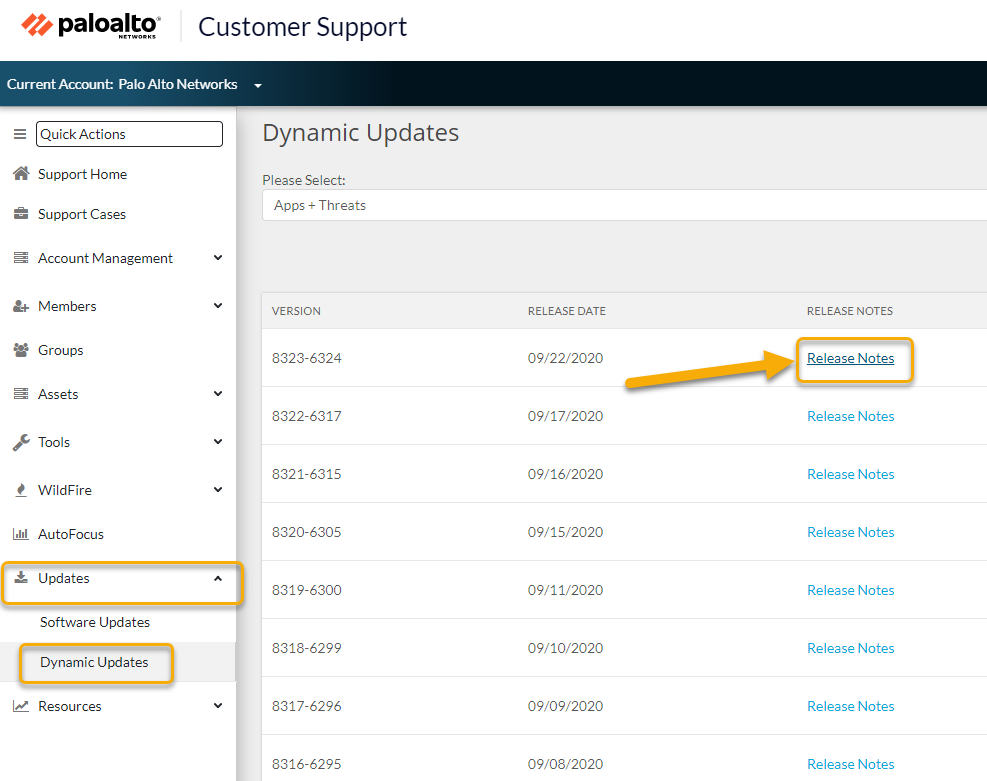Click the Tools wrench icon
The height and width of the screenshot is (781, 987).
20,442
